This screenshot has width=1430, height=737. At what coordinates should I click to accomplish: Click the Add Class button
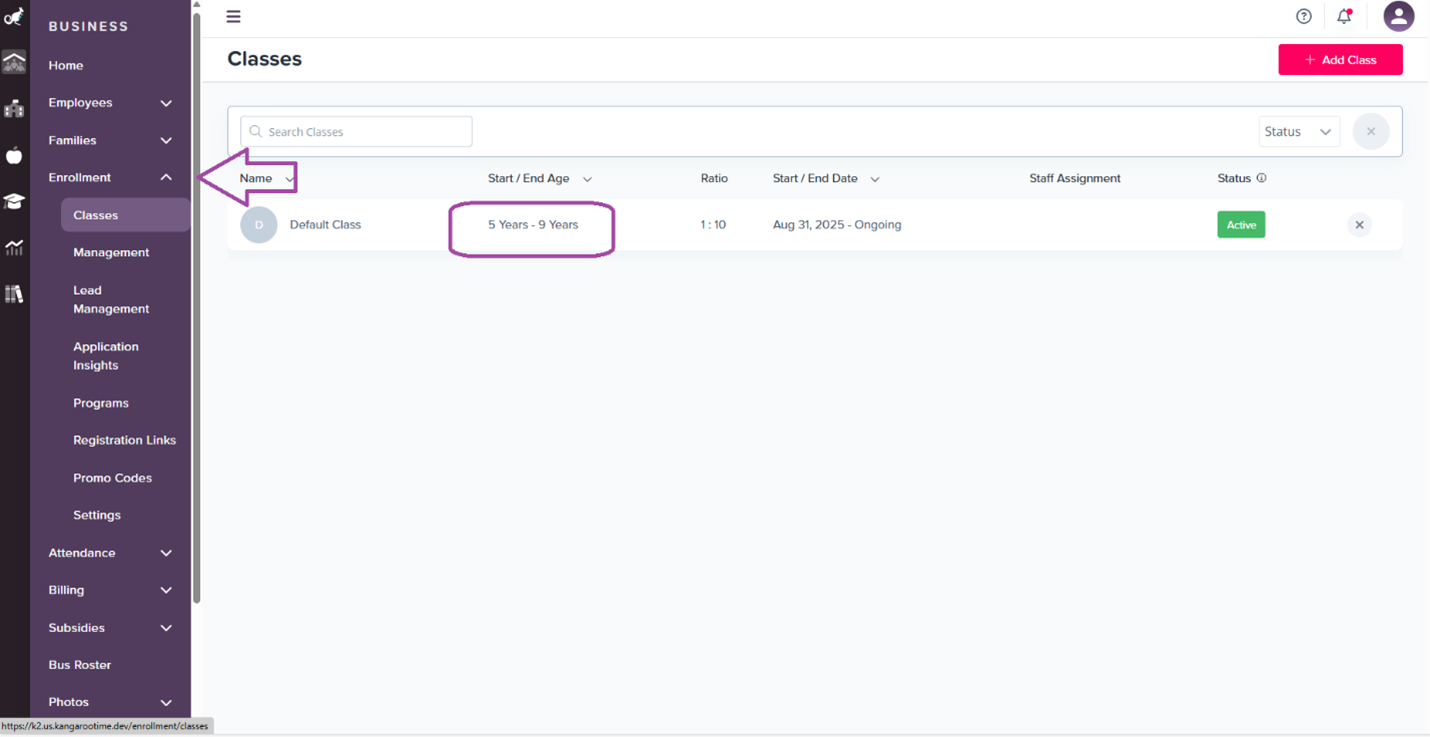pos(1340,59)
